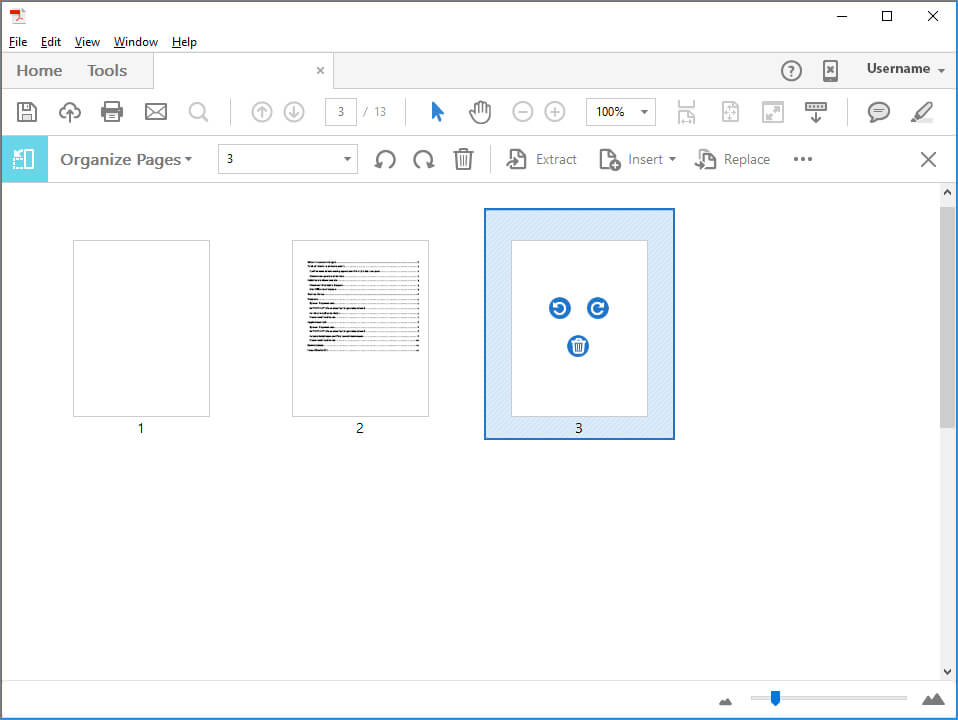
Task: Click the Extract button
Action: tap(542, 159)
